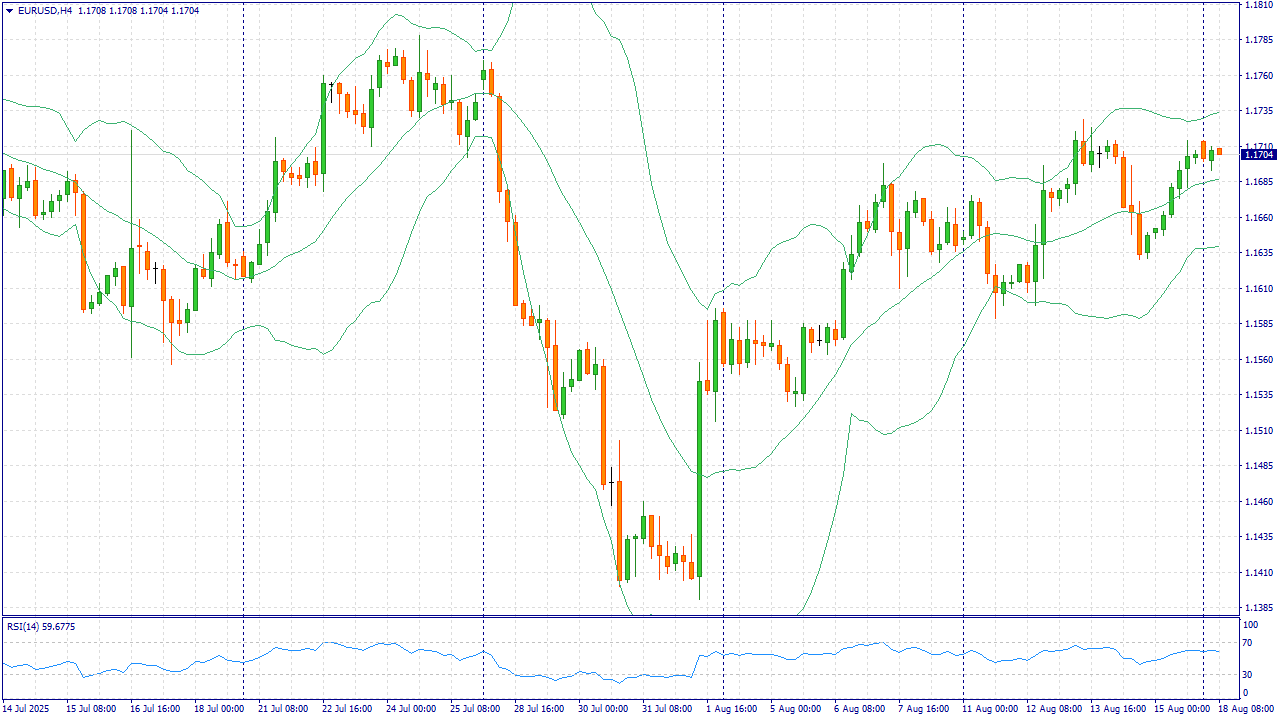
Task: Click the 1.1685 price axis label
Action: 1258,182
